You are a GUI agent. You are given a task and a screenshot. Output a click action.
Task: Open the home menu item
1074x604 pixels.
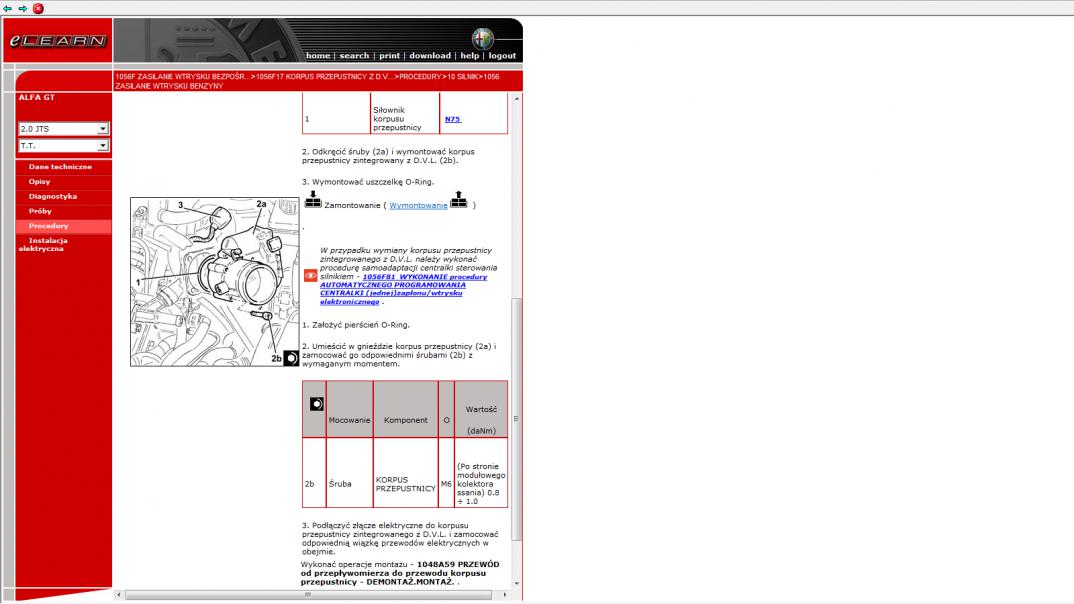(318, 55)
